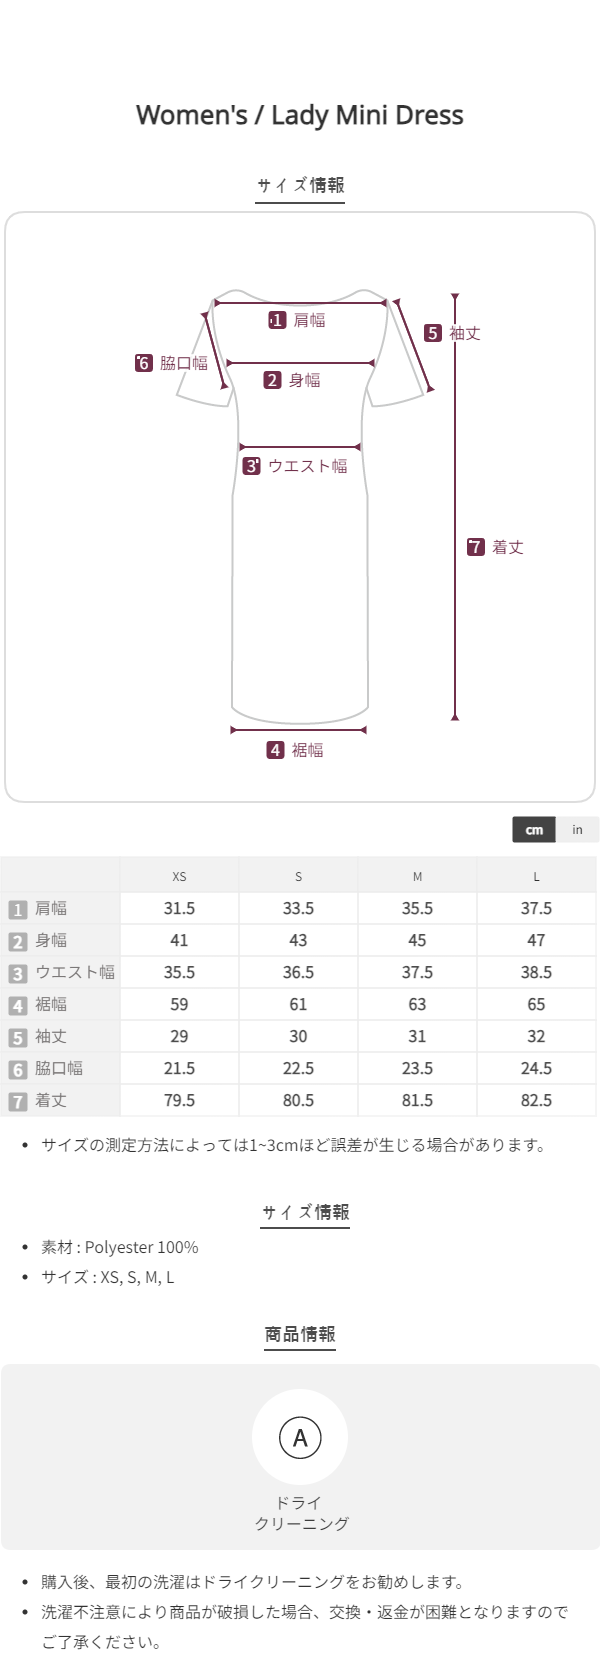Switch size units to inches
The image size is (600, 1675).
[577, 829]
